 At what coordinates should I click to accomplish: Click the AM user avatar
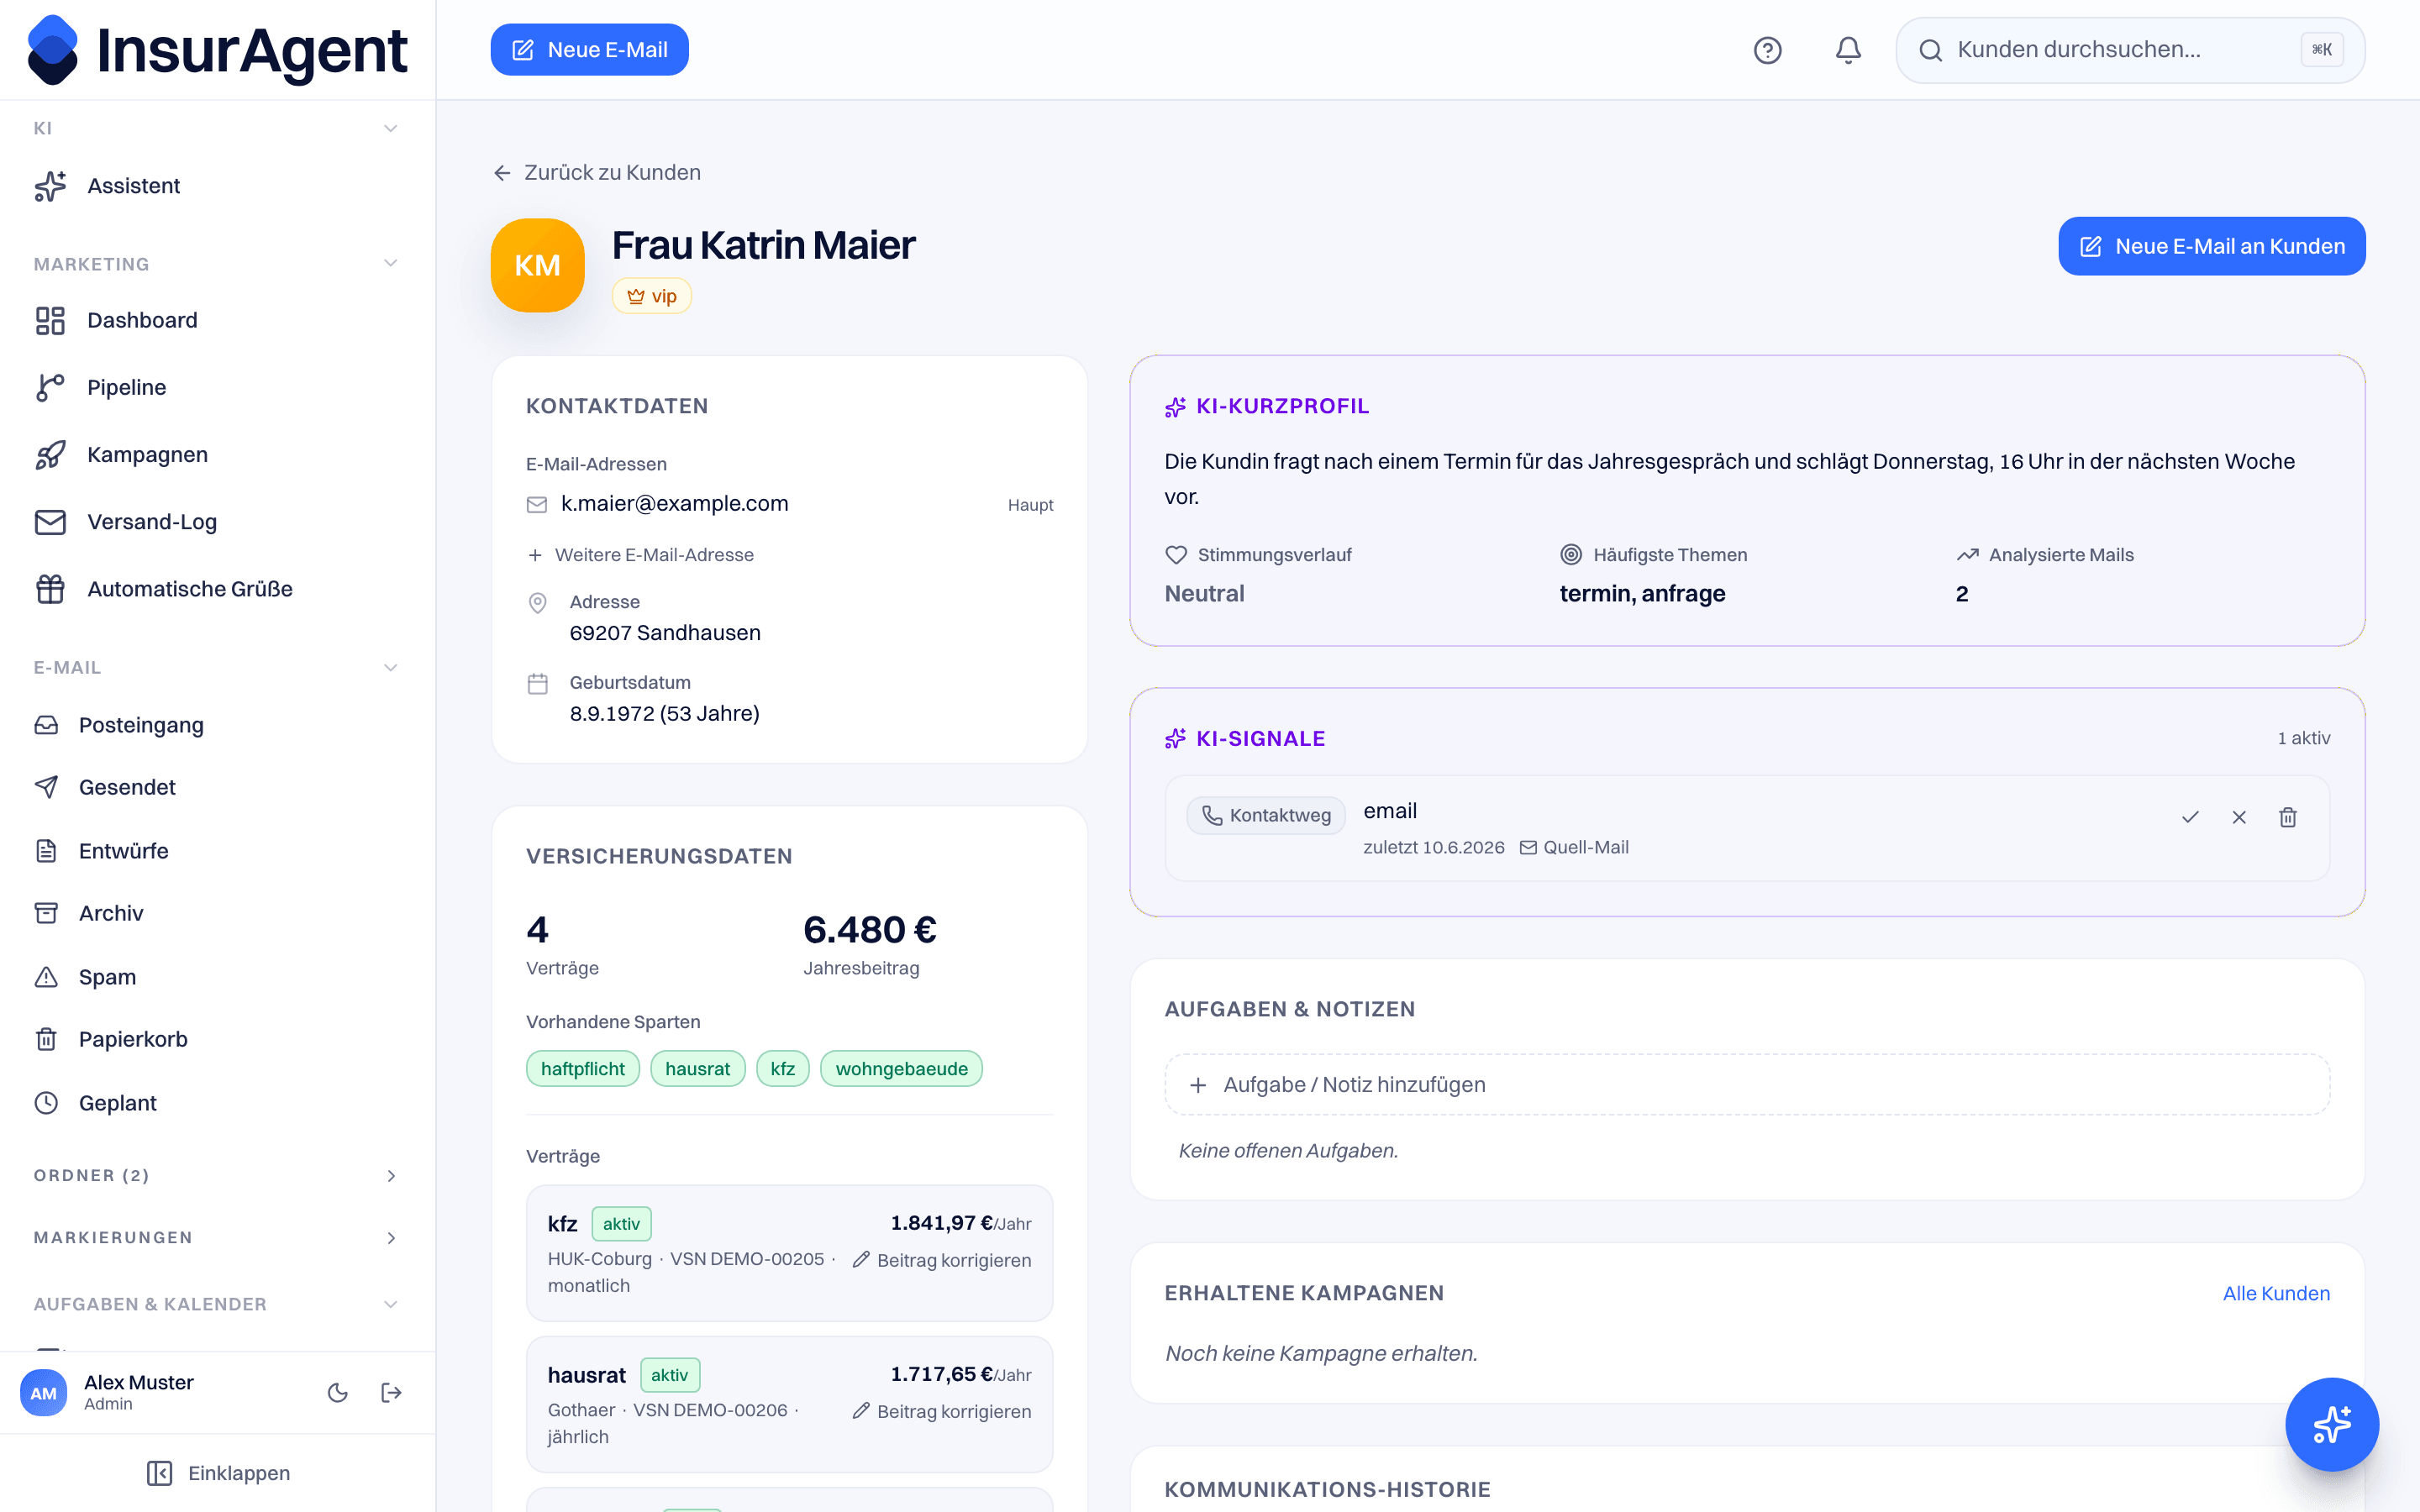(x=43, y=1392)
